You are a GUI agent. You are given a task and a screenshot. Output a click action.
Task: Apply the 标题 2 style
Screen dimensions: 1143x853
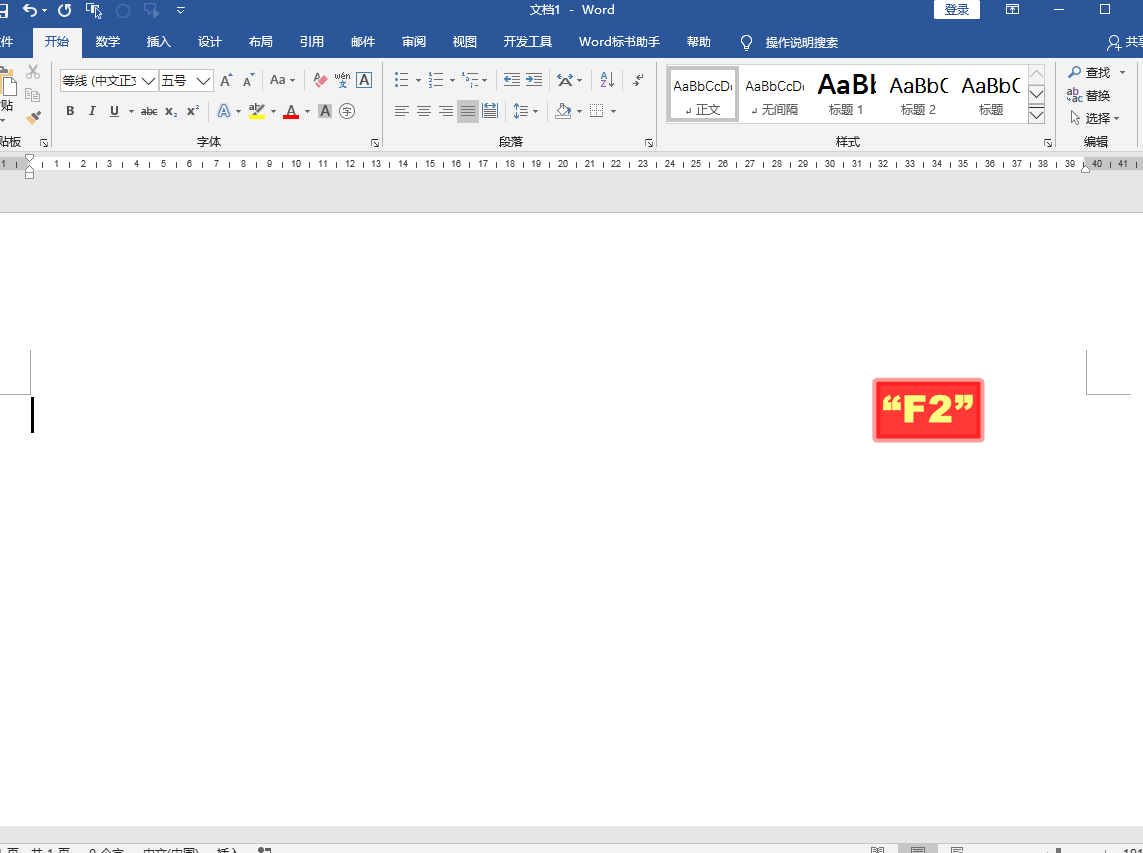tap(918, 94)
